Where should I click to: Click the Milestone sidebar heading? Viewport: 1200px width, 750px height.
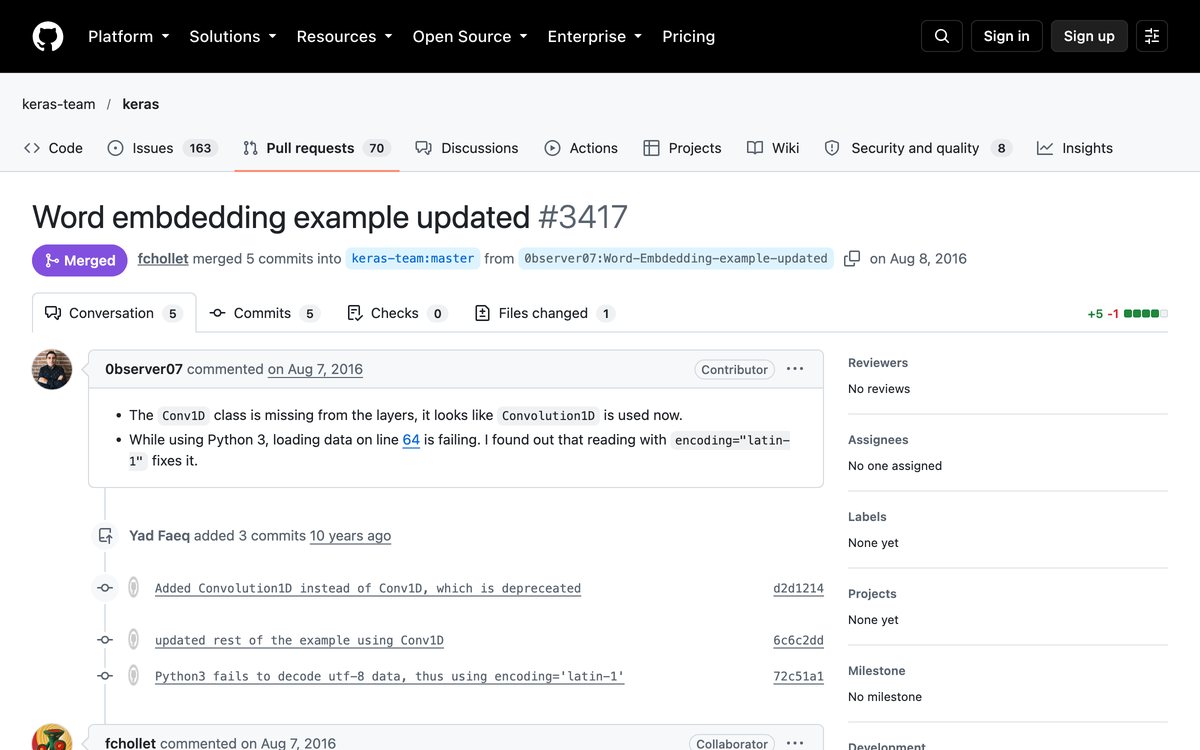coord(877,671)
